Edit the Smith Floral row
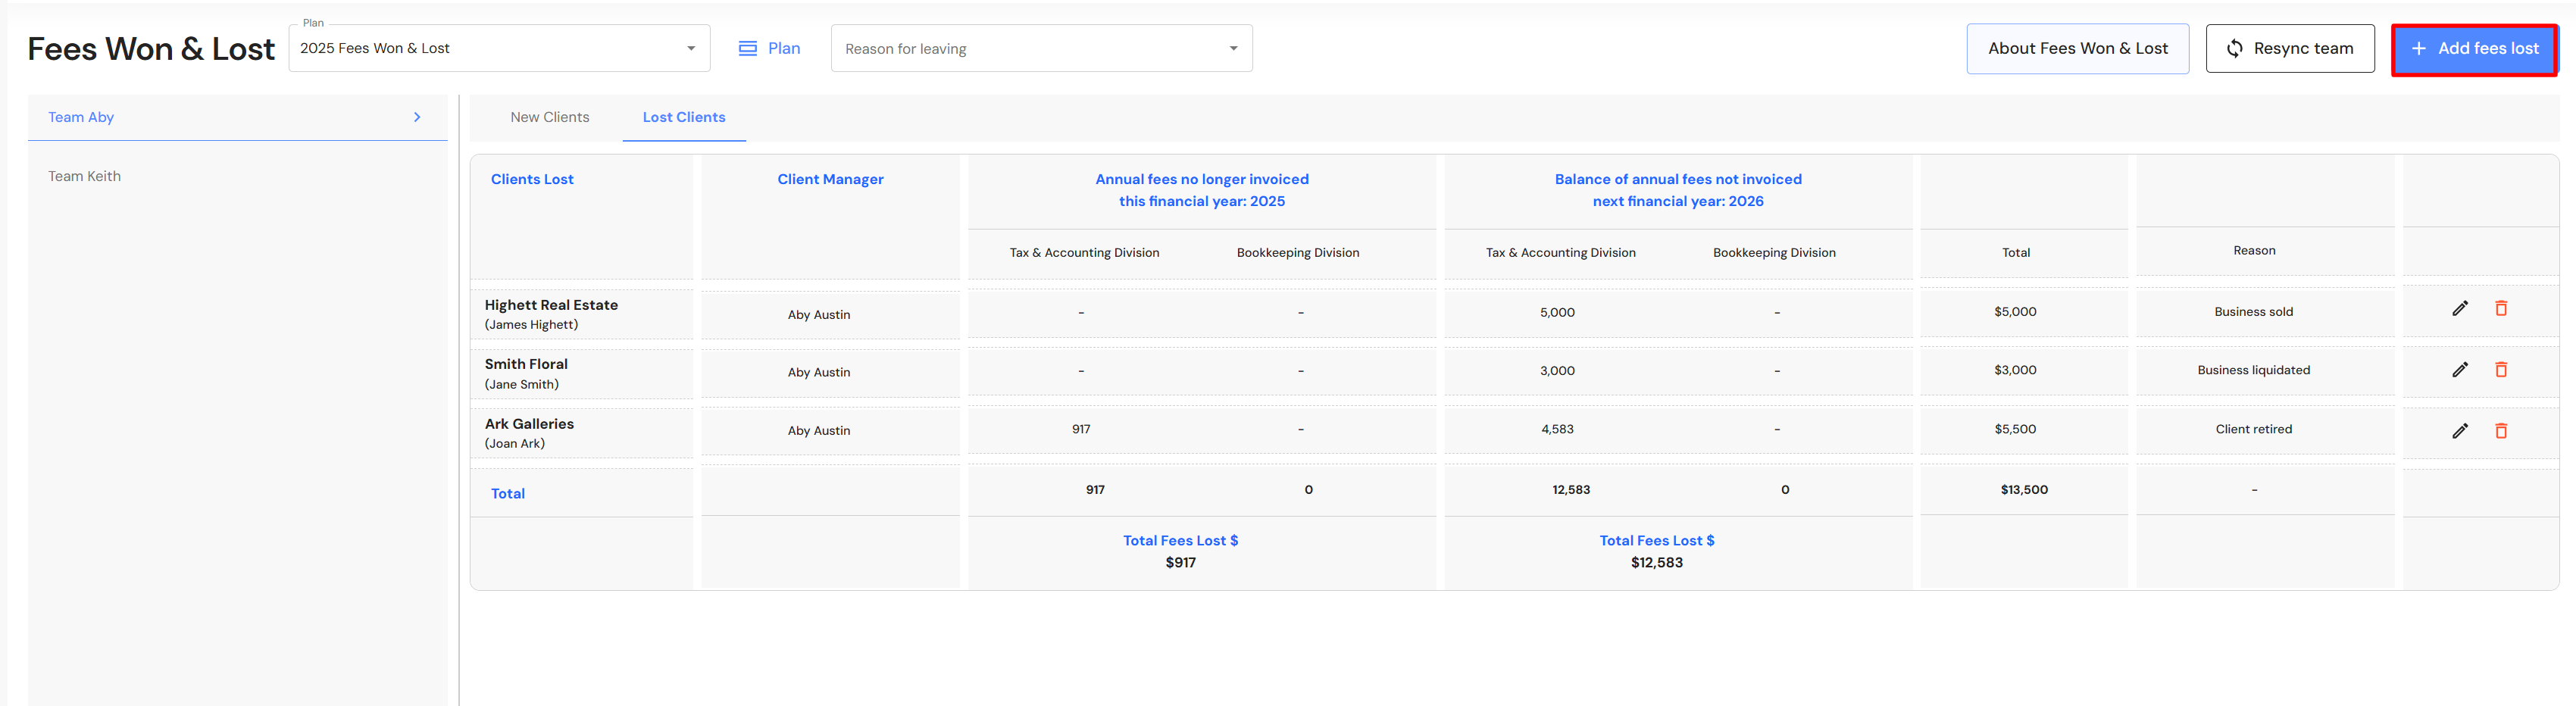 2459,370
